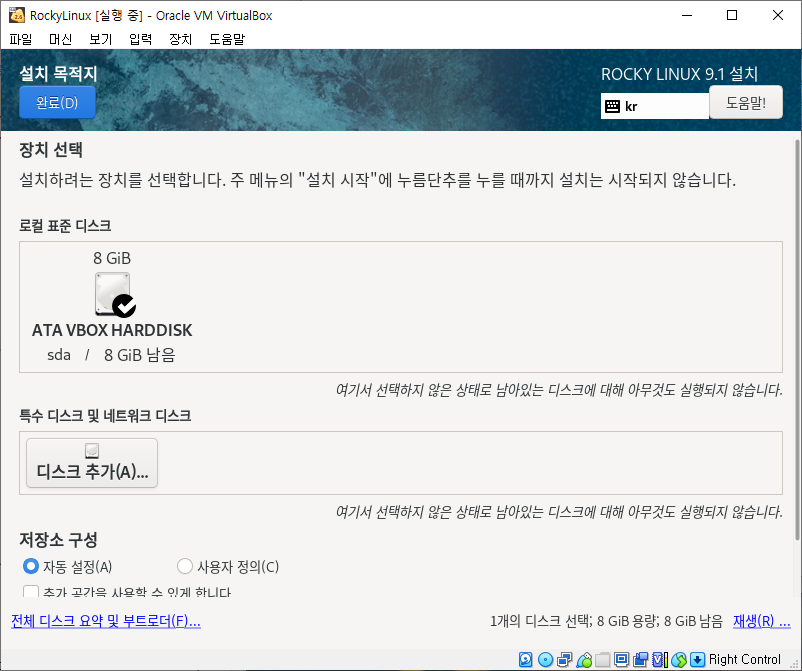Open the 파일 menu
The image size is (802, 671).
pyautogui.click(x=20, y=39)
